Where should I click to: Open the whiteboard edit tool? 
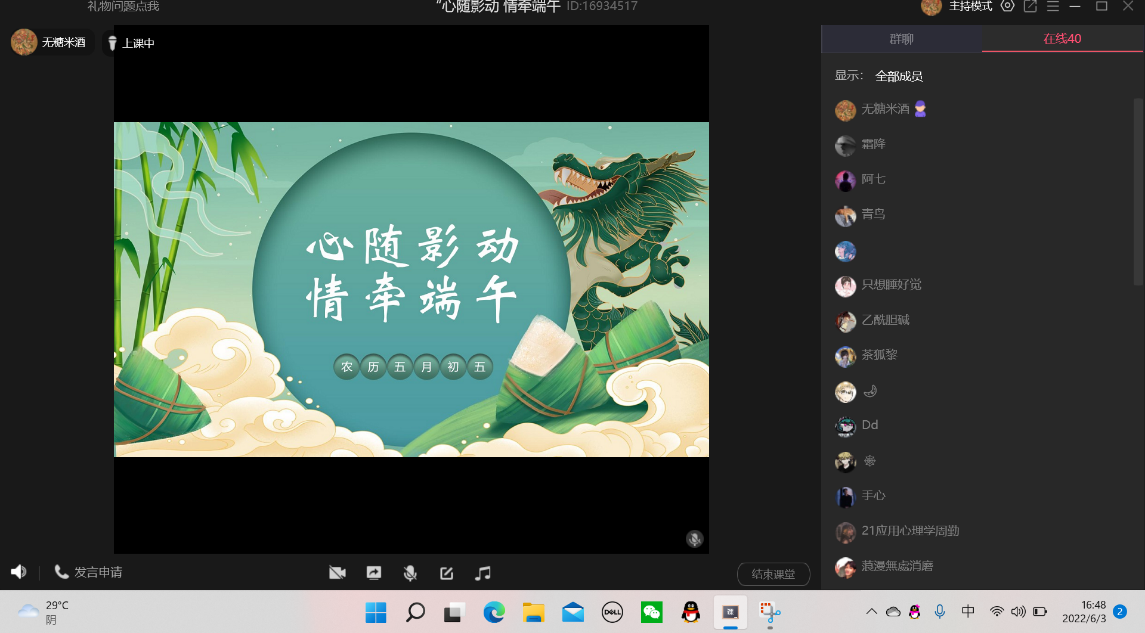[x=447, y=573]
